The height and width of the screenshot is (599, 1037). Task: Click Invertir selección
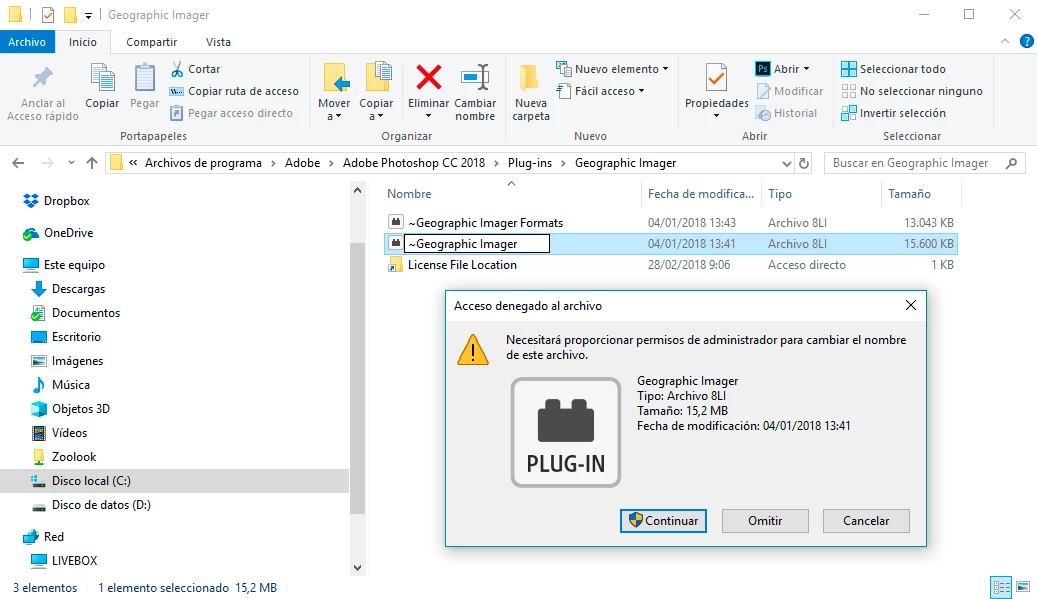coord(893,113)
